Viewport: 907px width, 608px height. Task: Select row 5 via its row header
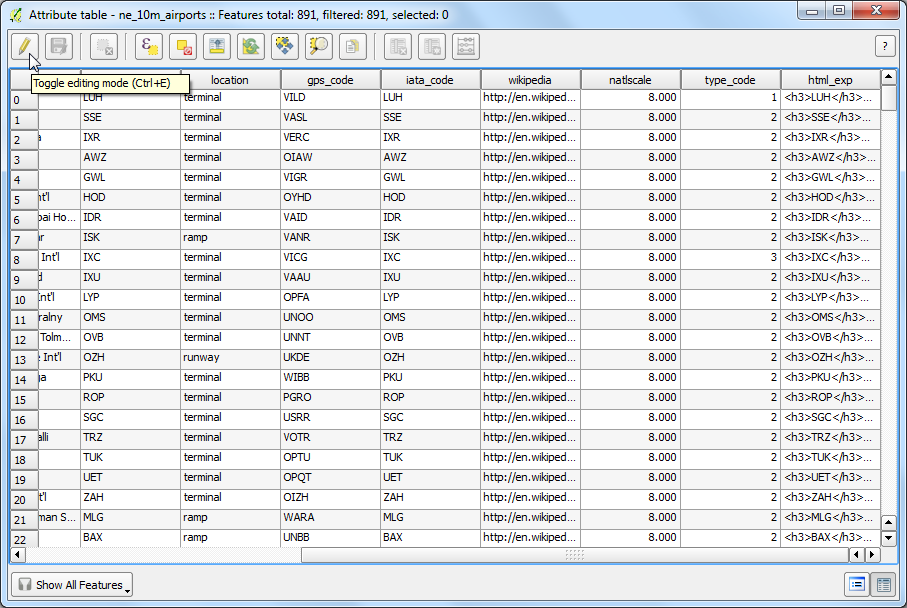coord(24,200)
